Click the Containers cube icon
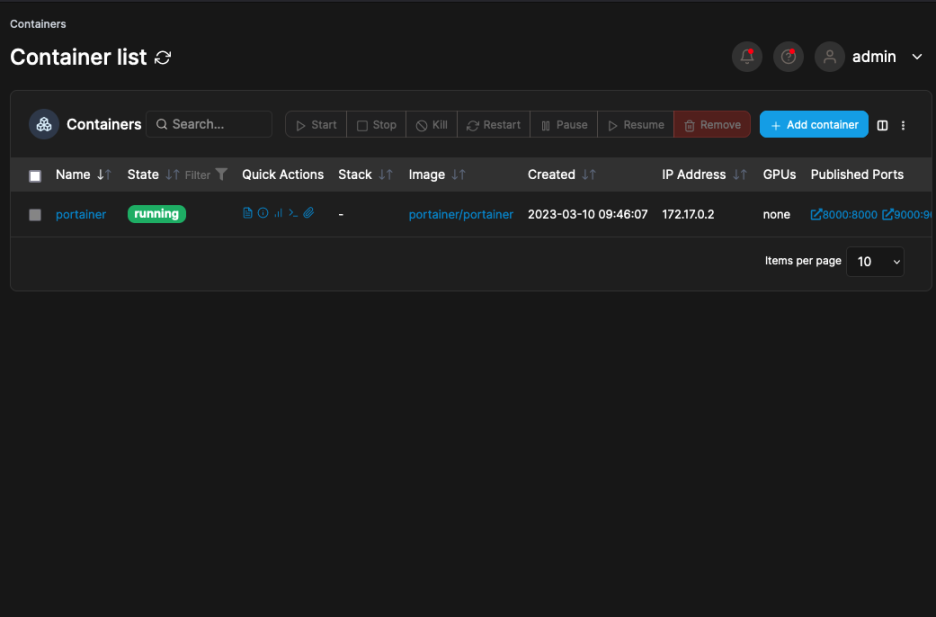 point(44,124)
